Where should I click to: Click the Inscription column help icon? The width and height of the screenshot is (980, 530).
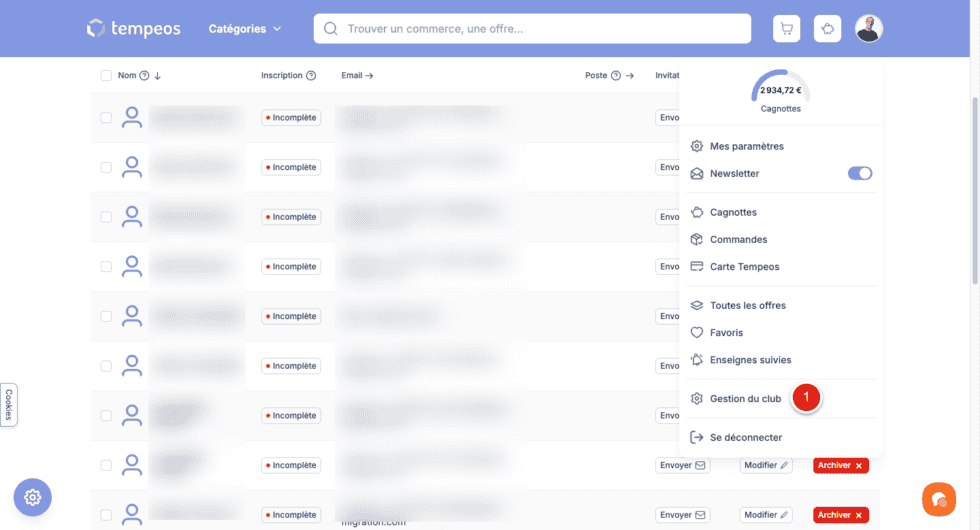311,76
